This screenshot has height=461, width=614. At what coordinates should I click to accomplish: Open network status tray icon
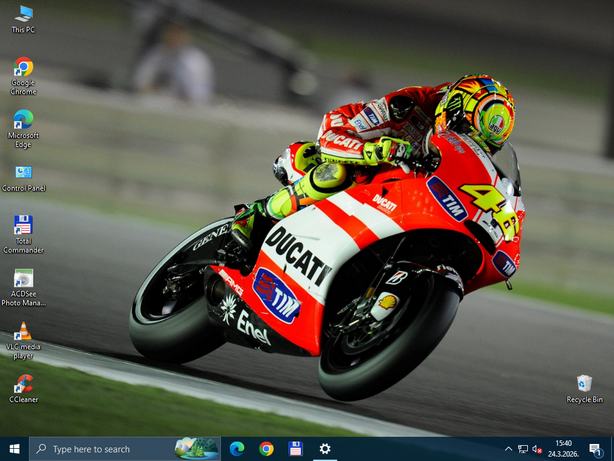pos(523,449)
